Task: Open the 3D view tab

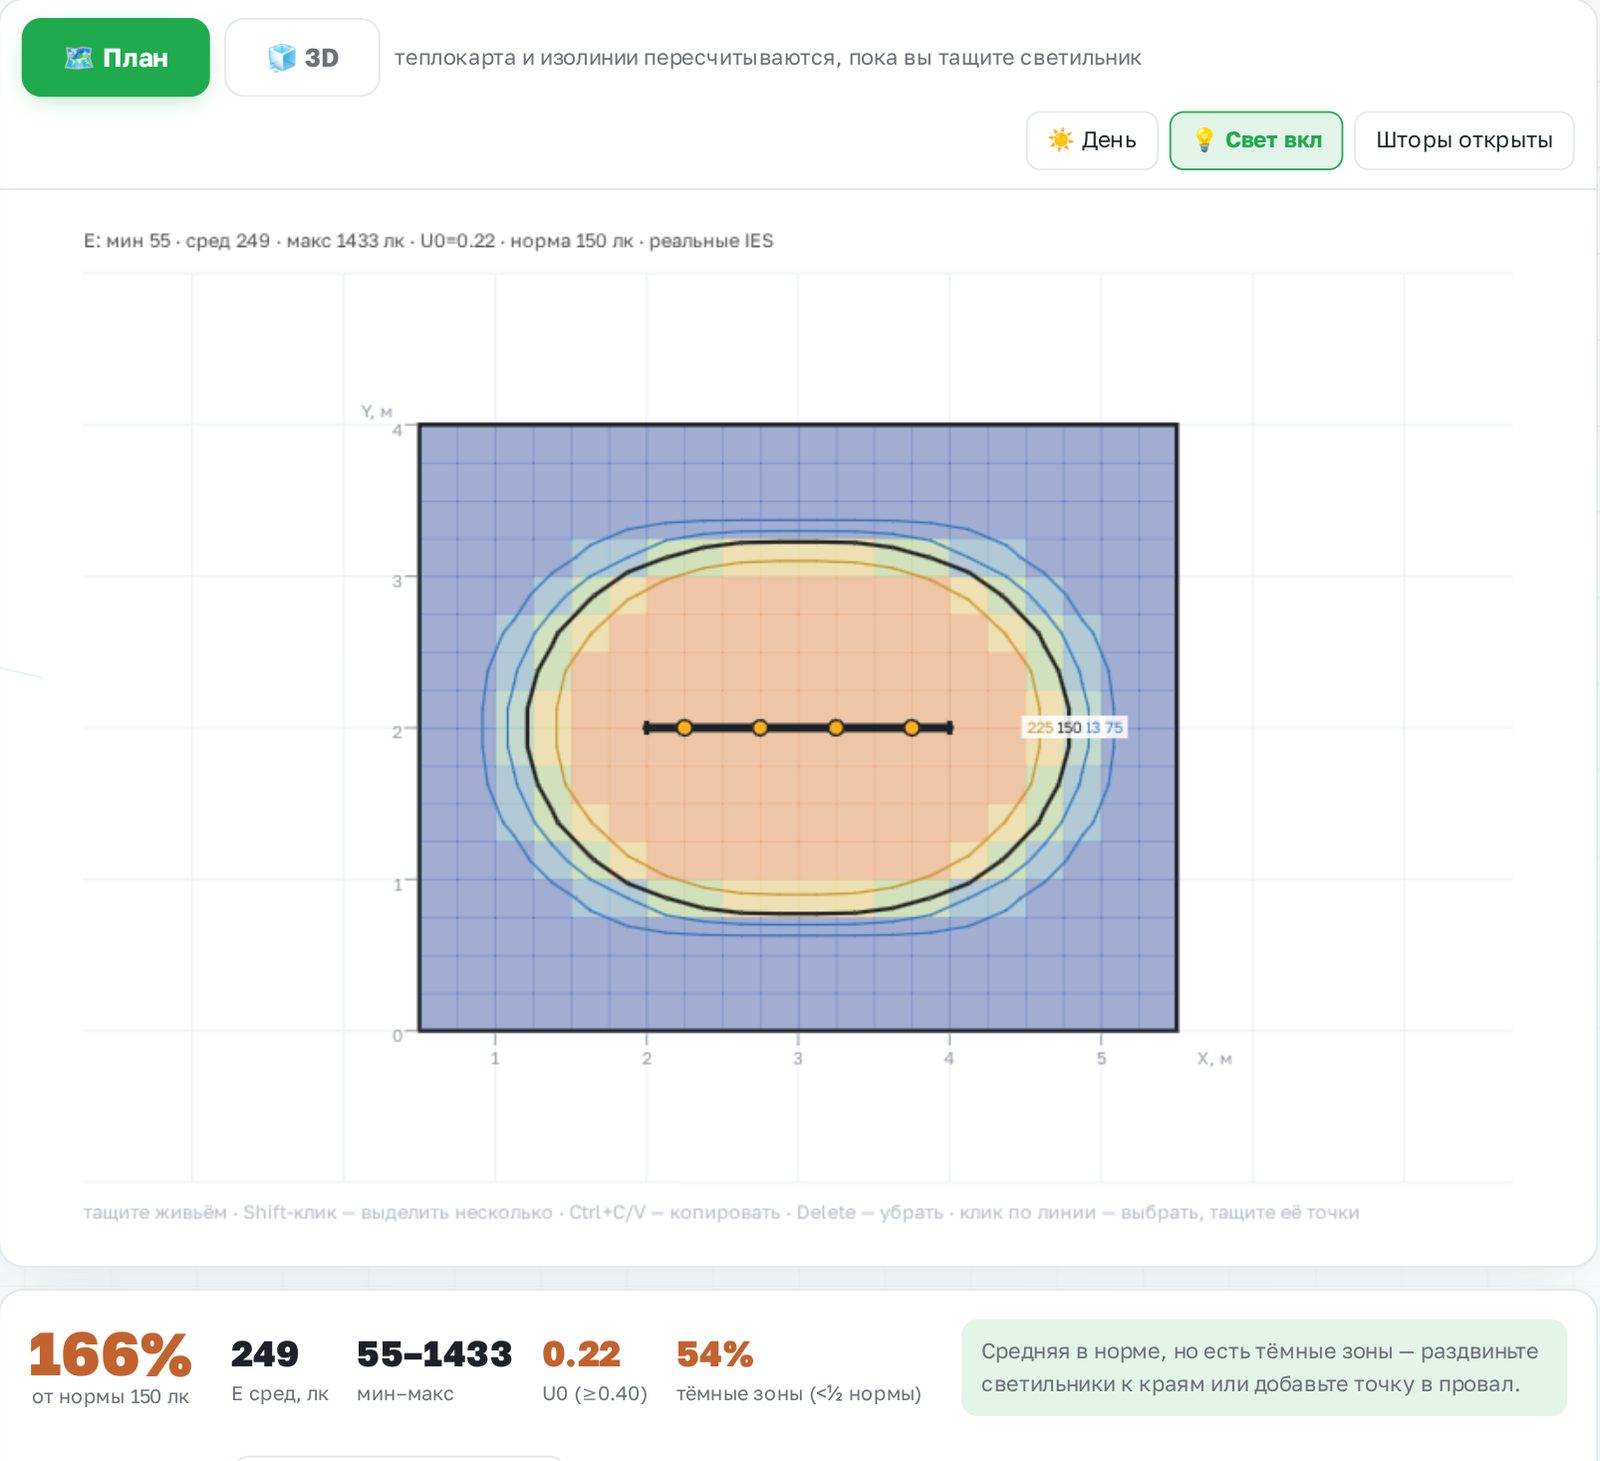Action: point(302,57)
